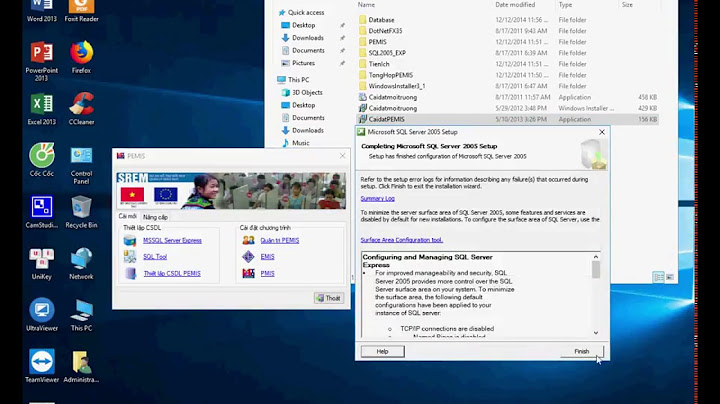Click the setup text box scrollbar thumb
Image resolution: width=720 pixels, height=404 pixels.
596,269
